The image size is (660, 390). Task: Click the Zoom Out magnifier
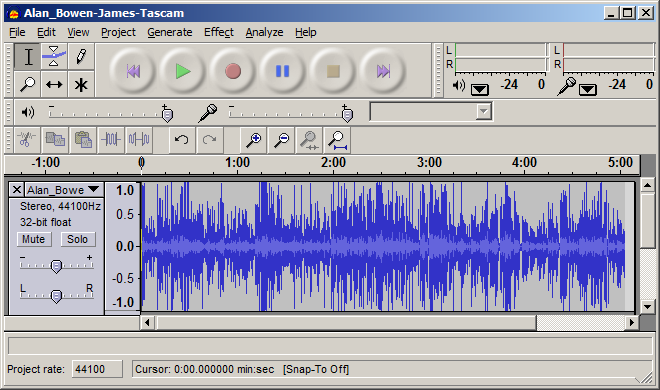point(282,140)
